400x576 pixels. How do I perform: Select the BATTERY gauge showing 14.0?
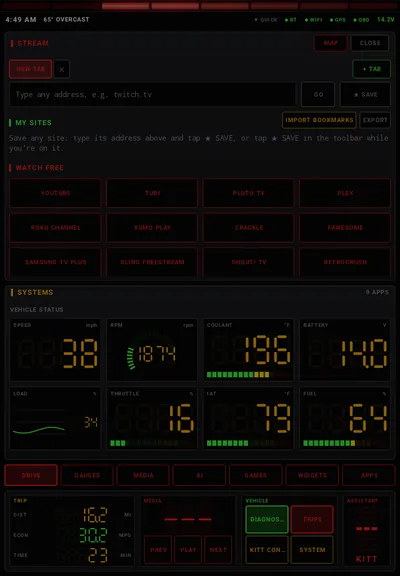click(345, 350)
